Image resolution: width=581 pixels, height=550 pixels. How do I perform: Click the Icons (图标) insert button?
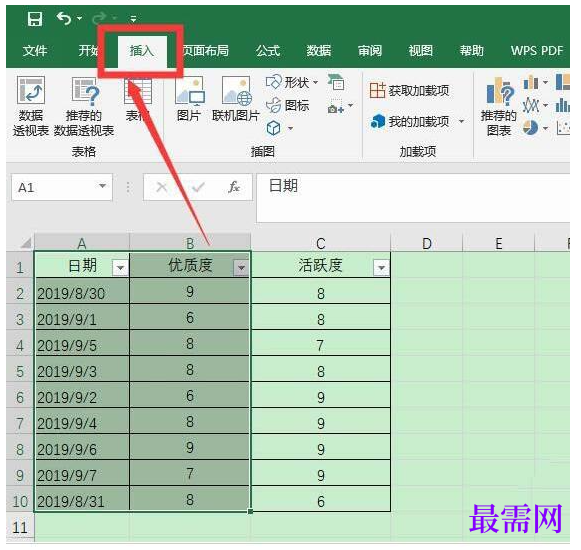(288, 106)
